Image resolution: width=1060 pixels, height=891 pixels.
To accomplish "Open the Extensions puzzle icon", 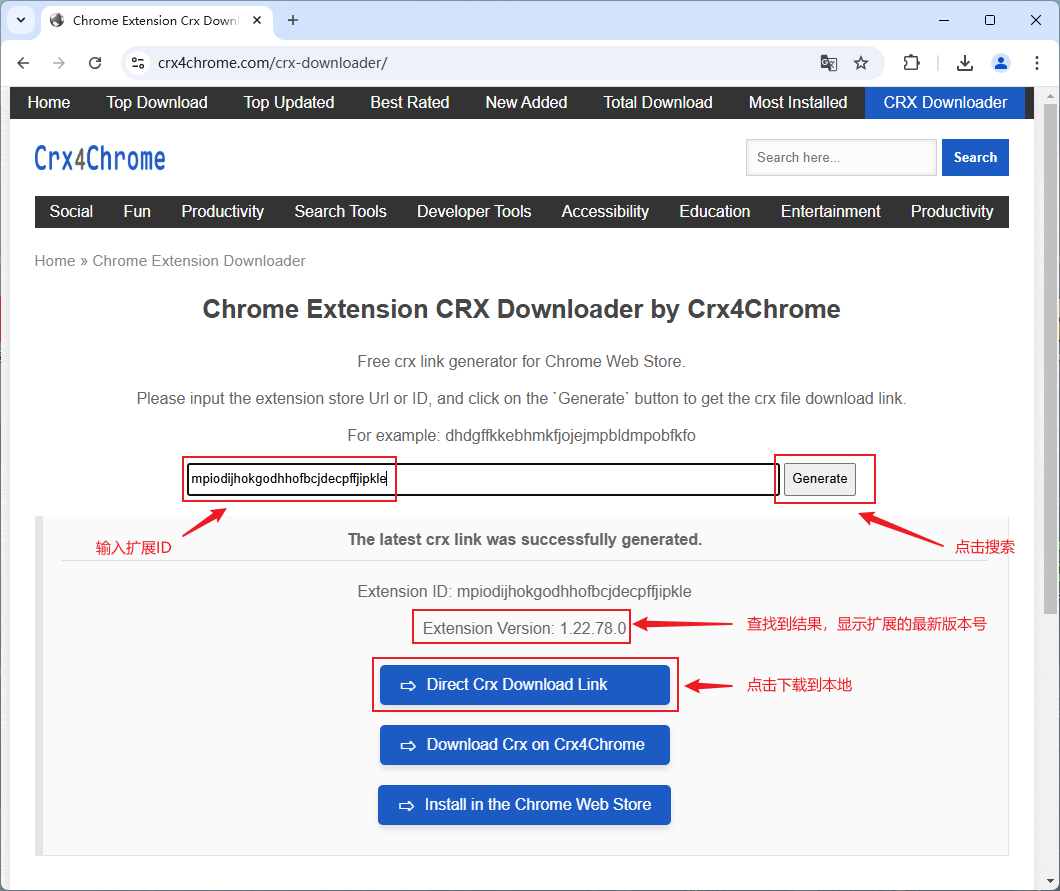I will pos(911,63).
